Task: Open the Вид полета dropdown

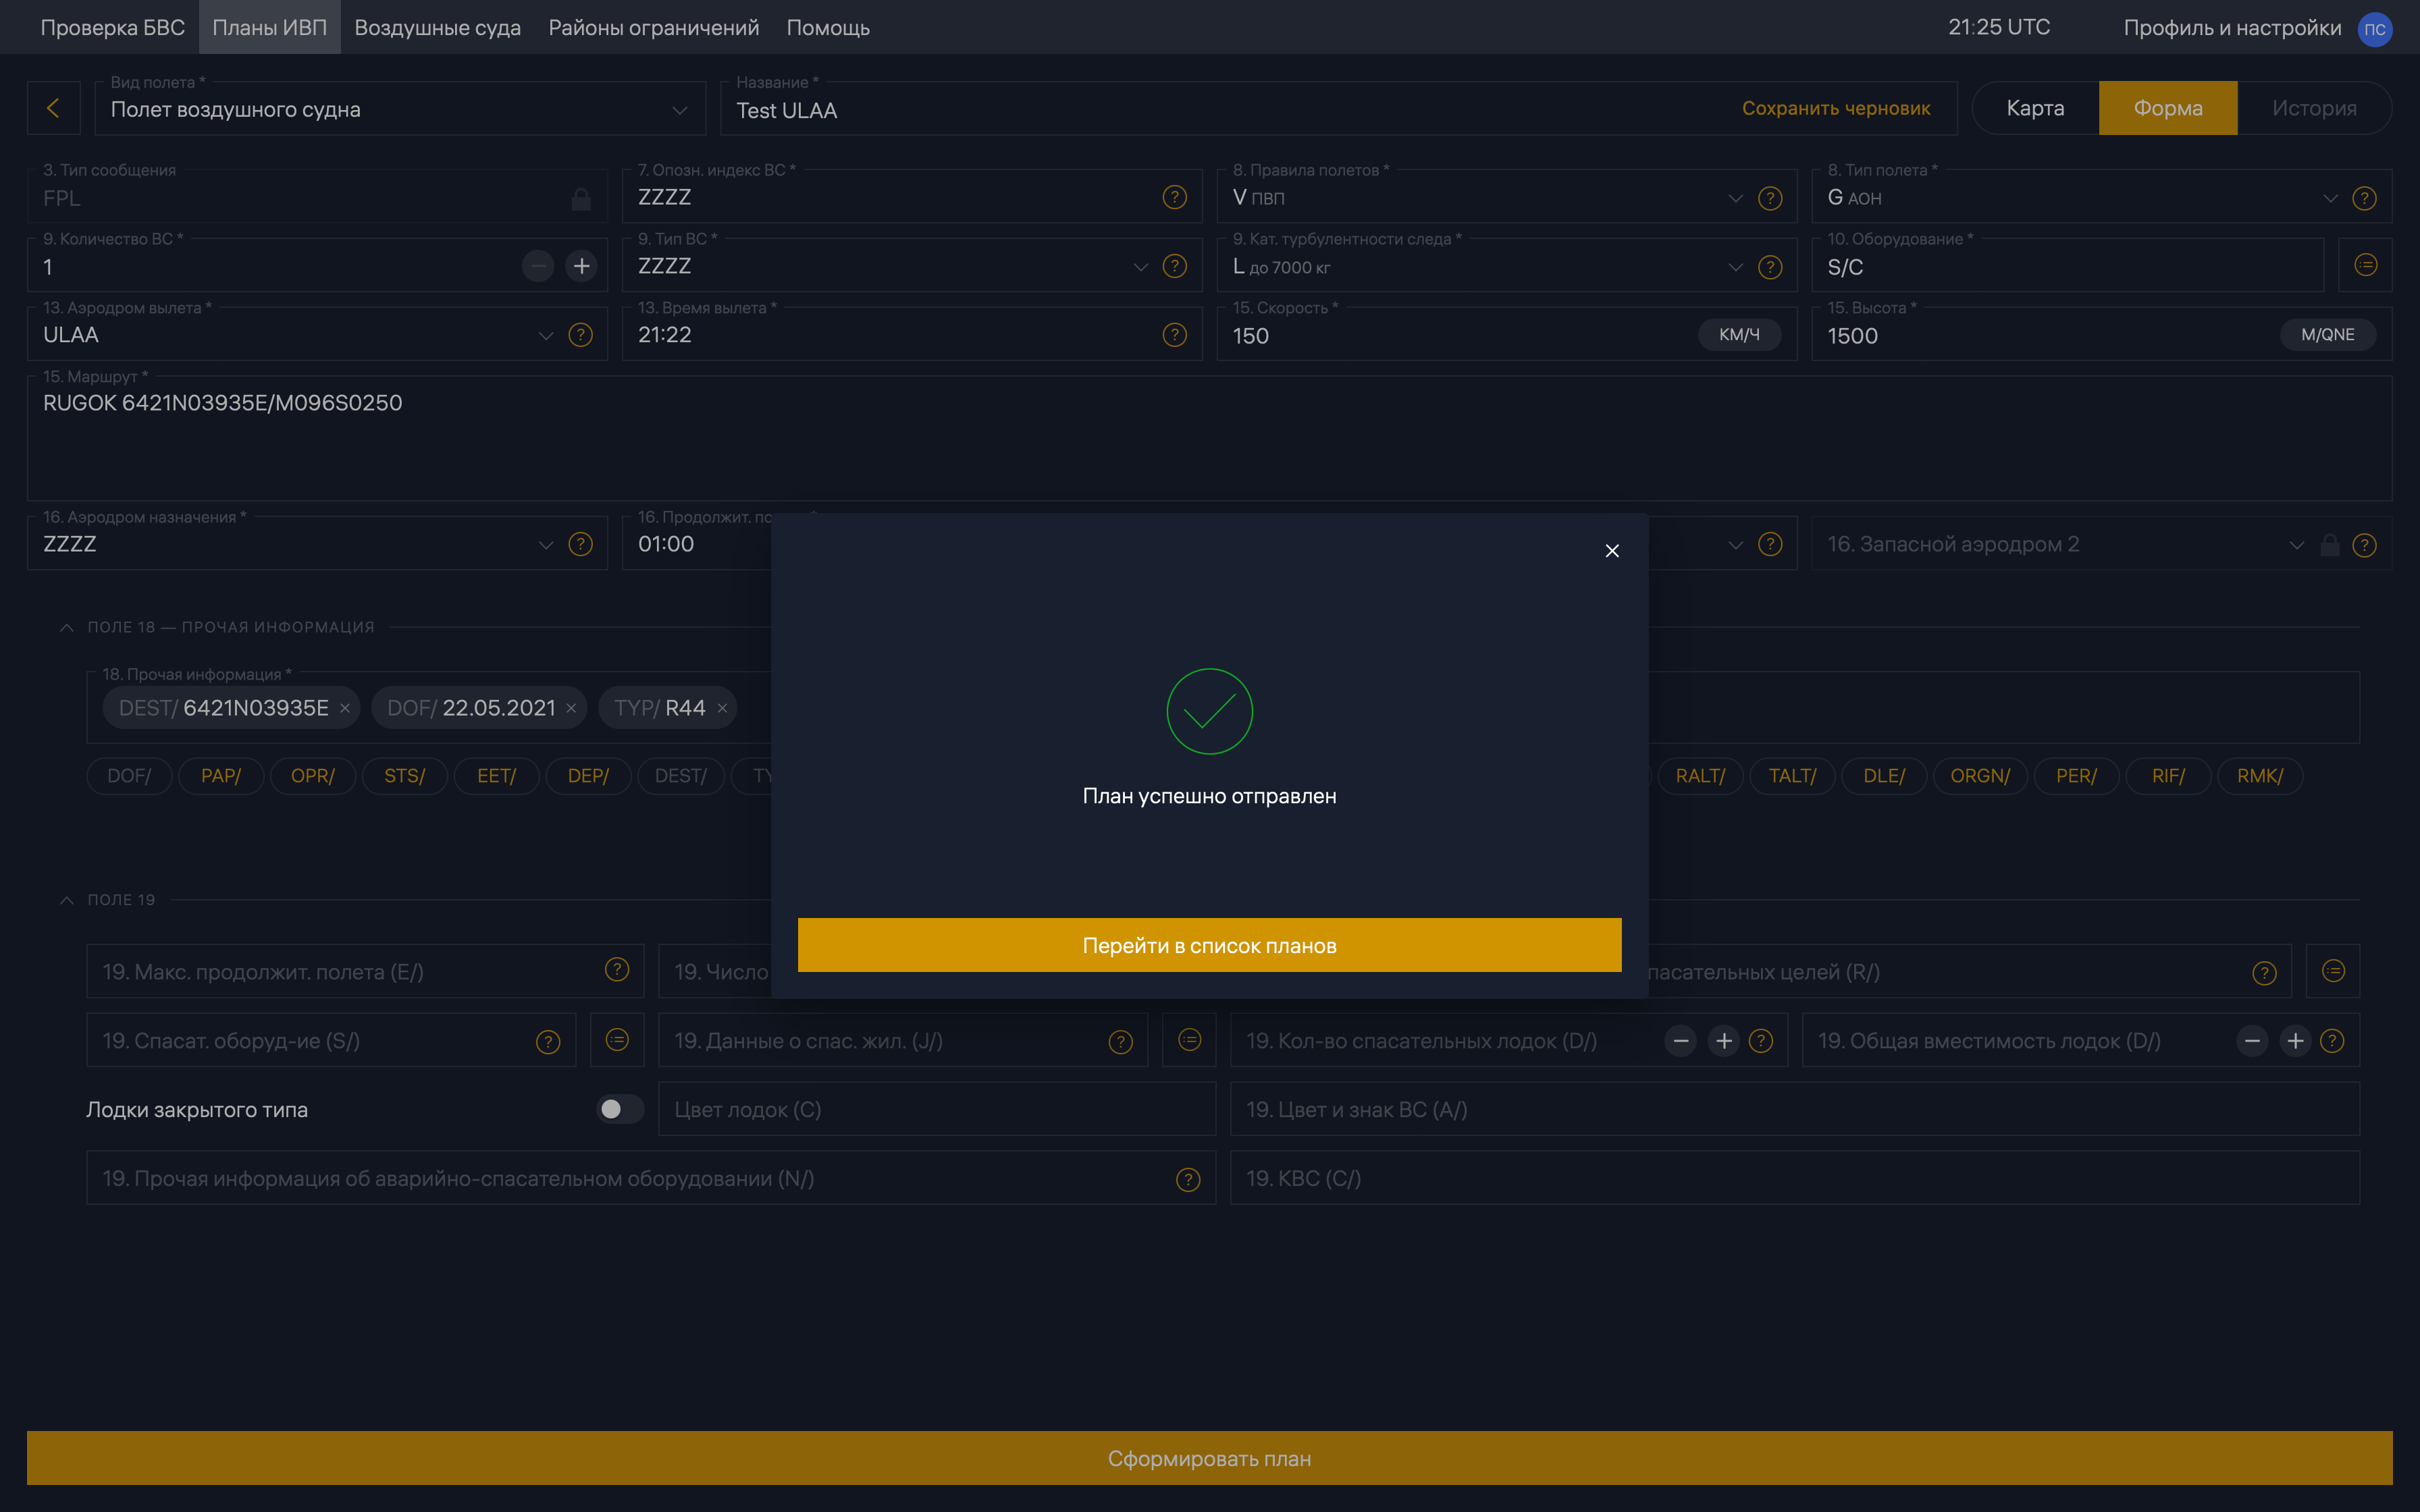Action: click(x=400, y=109)
